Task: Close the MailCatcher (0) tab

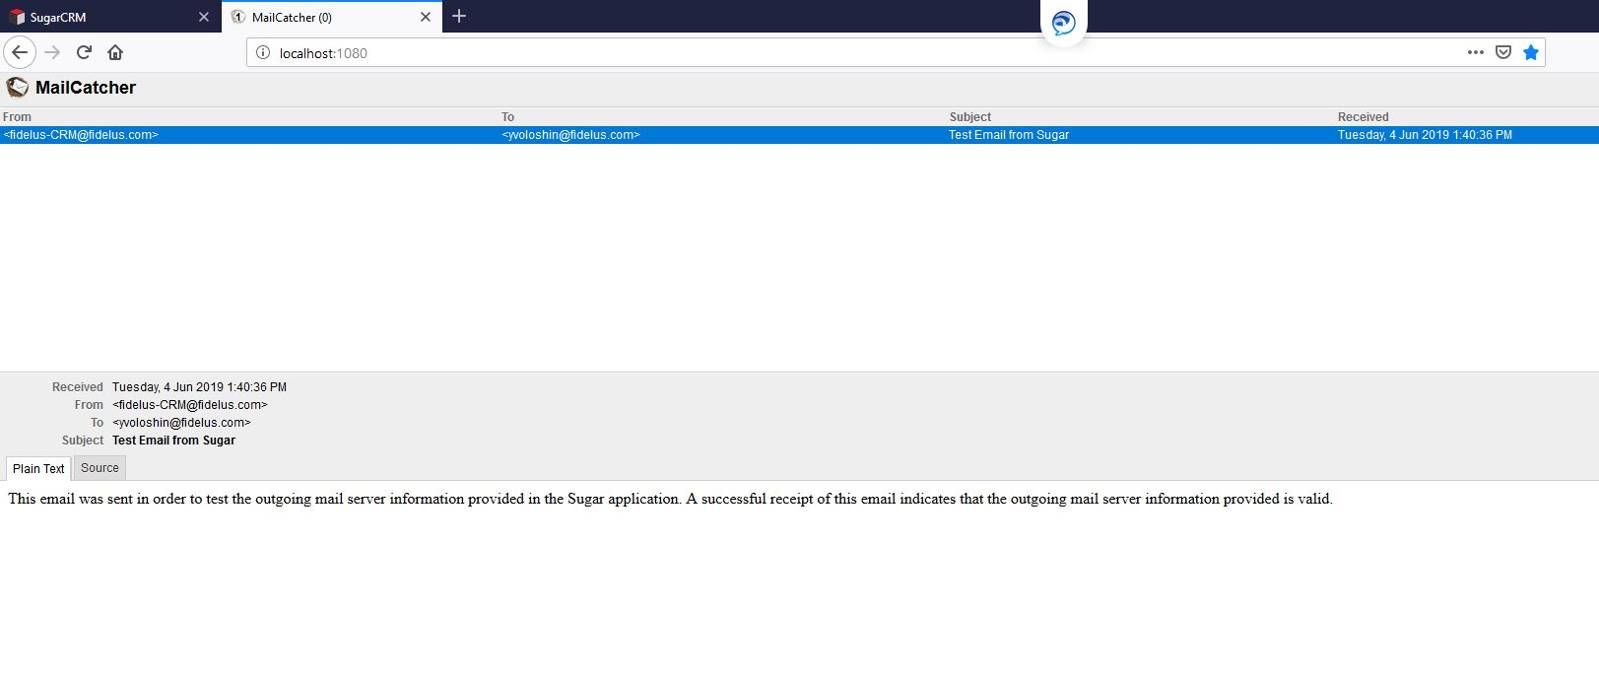Action: [x=425, y=17]
